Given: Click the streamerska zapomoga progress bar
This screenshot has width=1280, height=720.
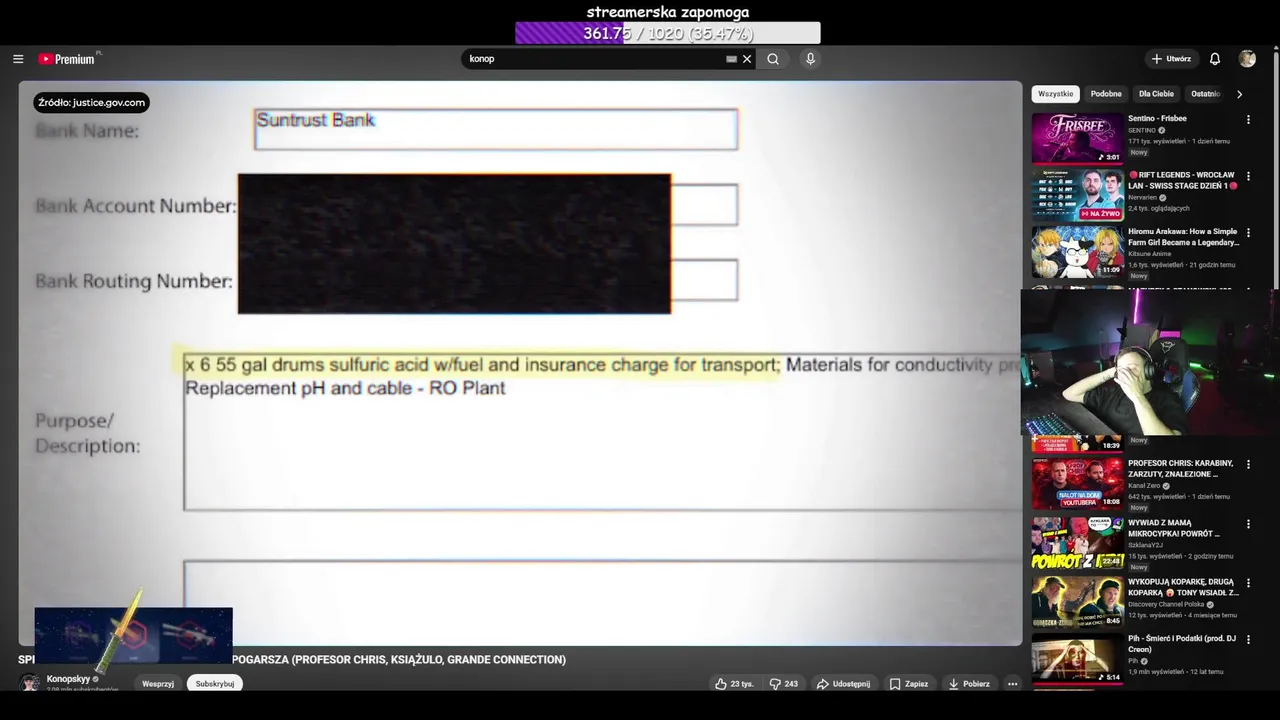Looking at the screenshot, I should pos(668,33).
